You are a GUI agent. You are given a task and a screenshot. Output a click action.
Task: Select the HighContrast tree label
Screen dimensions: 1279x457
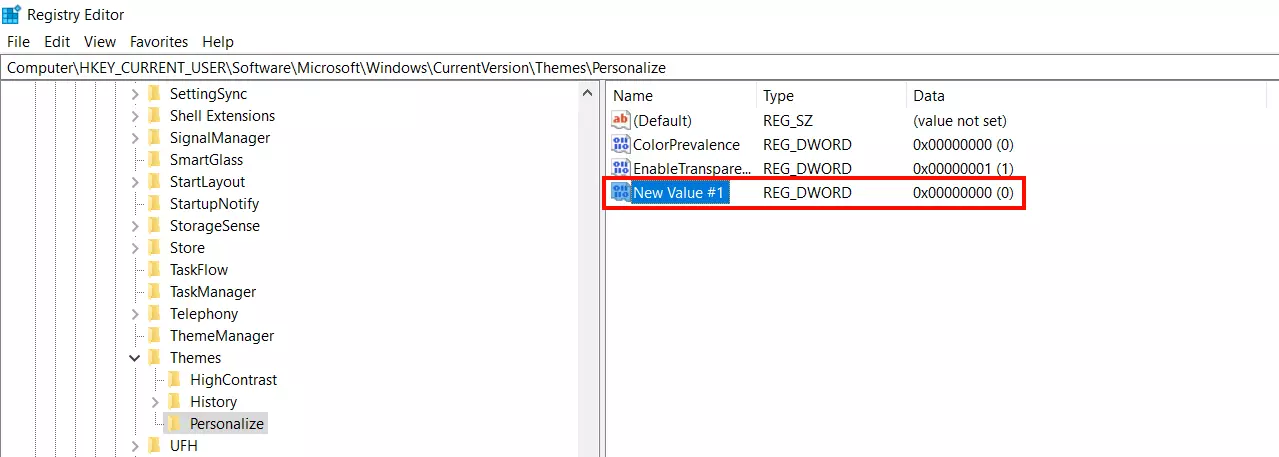point(234,380)
